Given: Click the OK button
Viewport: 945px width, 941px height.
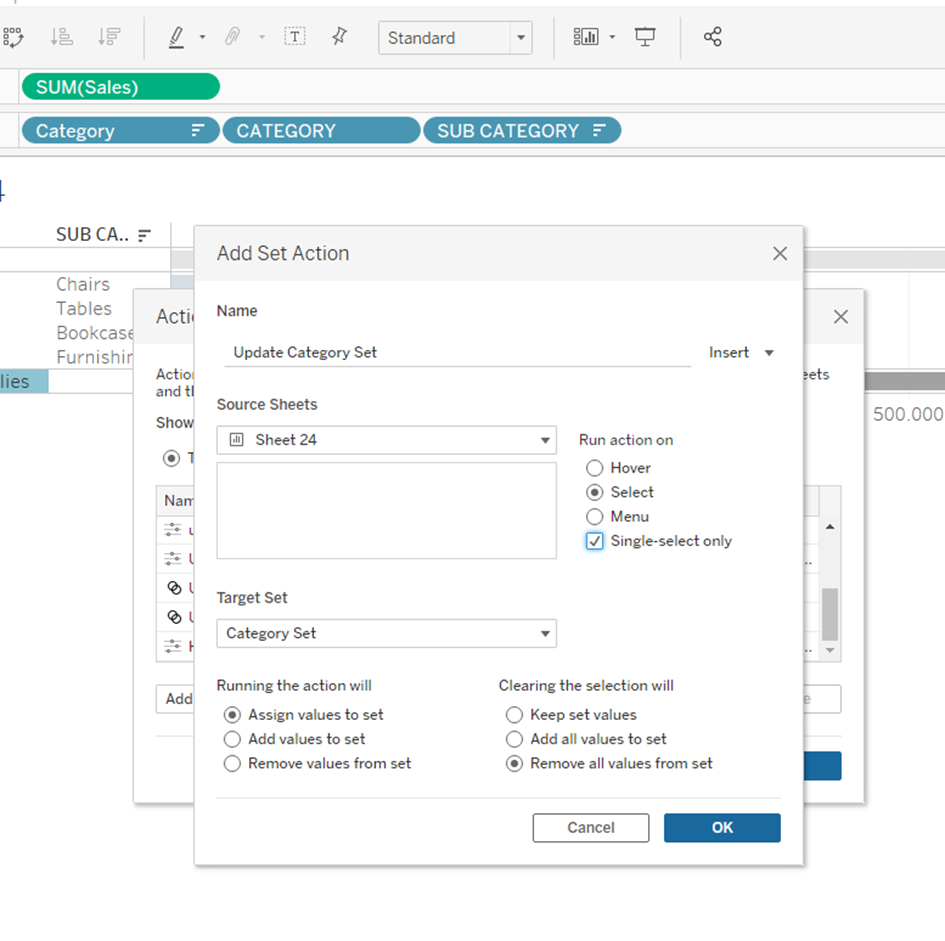Looking at the screenshot, I should 722,827.
